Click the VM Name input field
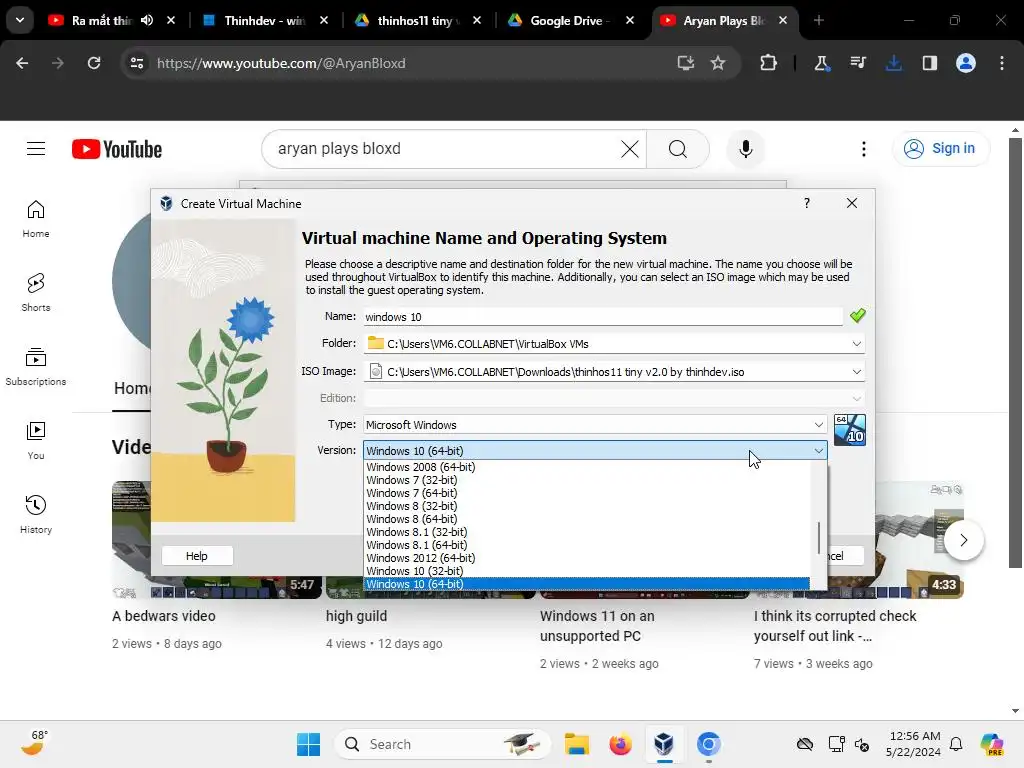The width and height of the screenshot is (1024, 768). pyautogui.click(x=603, y=317)
